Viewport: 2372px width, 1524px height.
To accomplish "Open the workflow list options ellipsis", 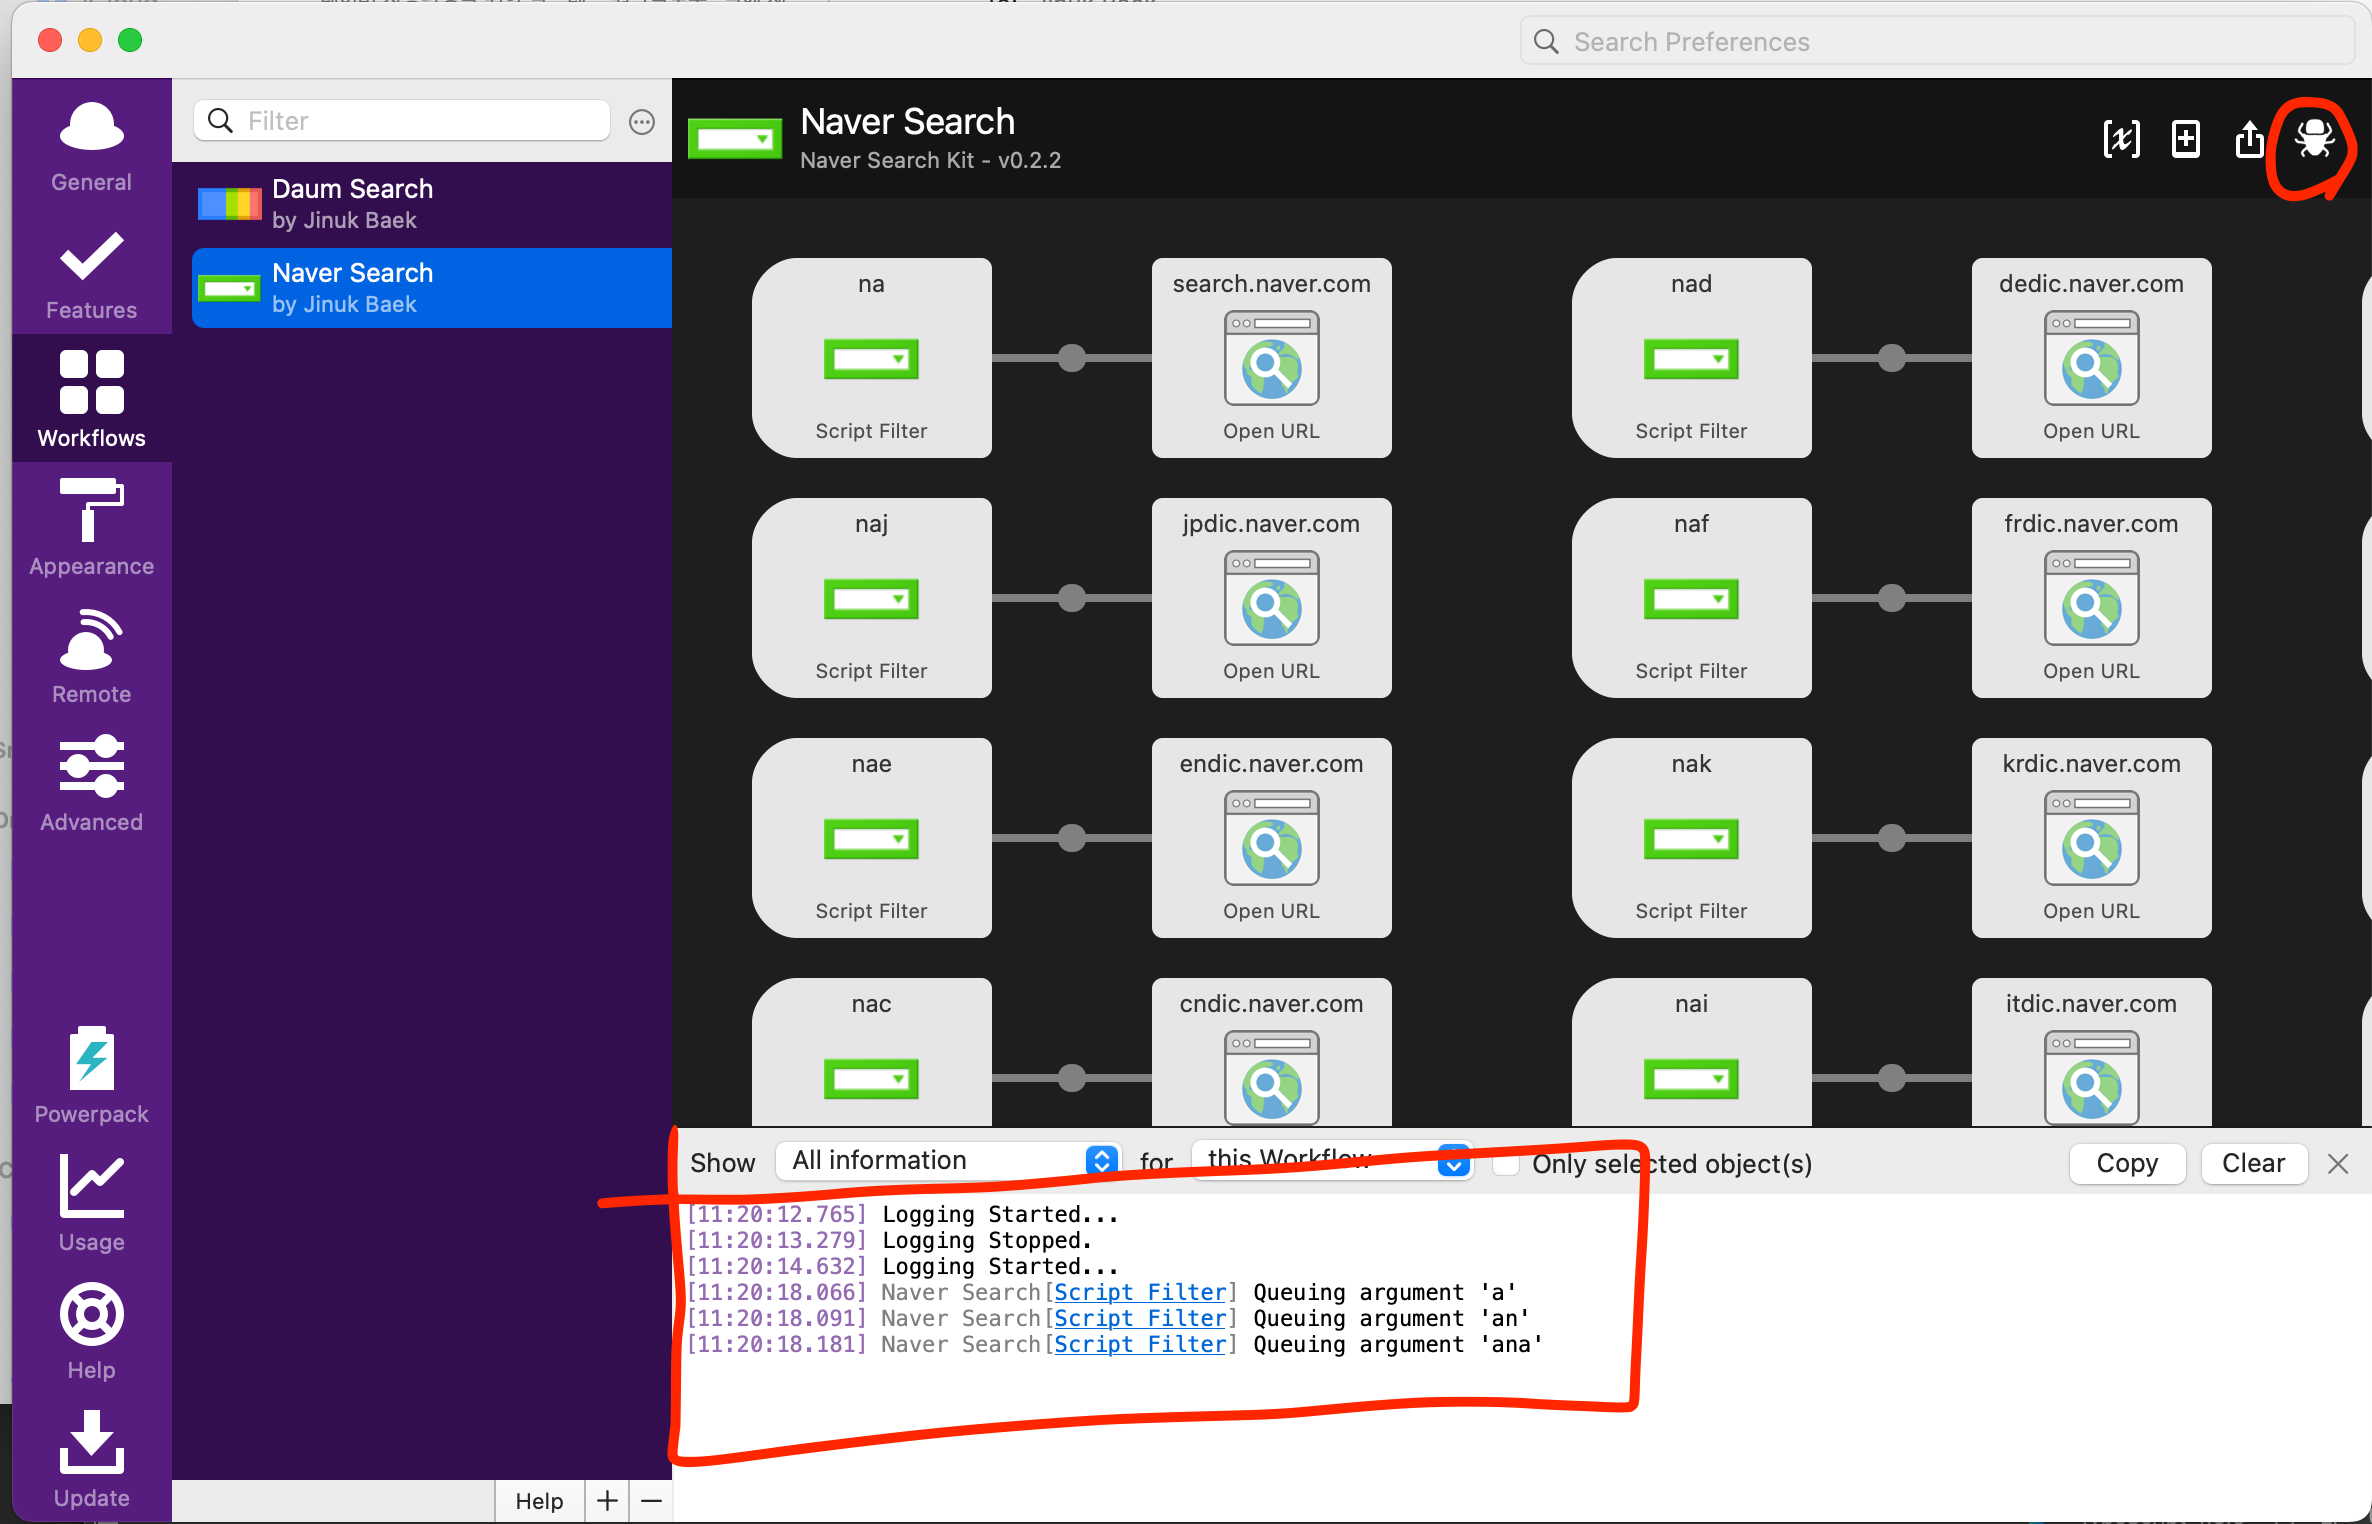I will coord(642,122).
